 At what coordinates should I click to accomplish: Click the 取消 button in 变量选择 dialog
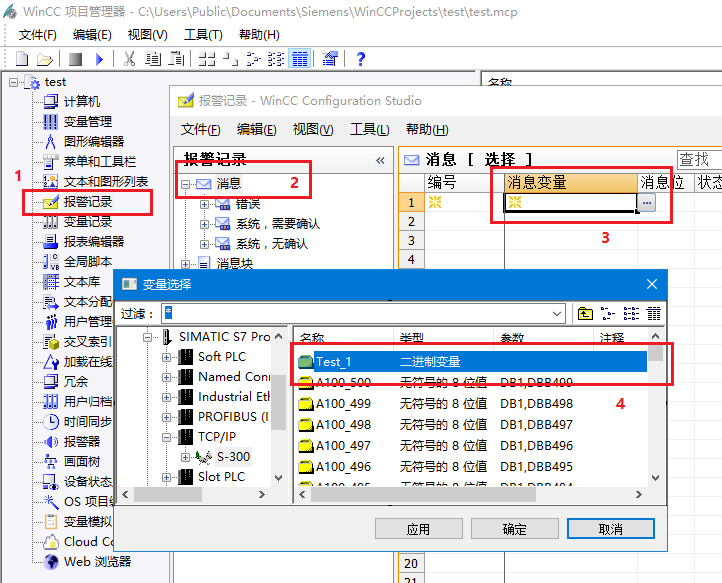point(611,529)
